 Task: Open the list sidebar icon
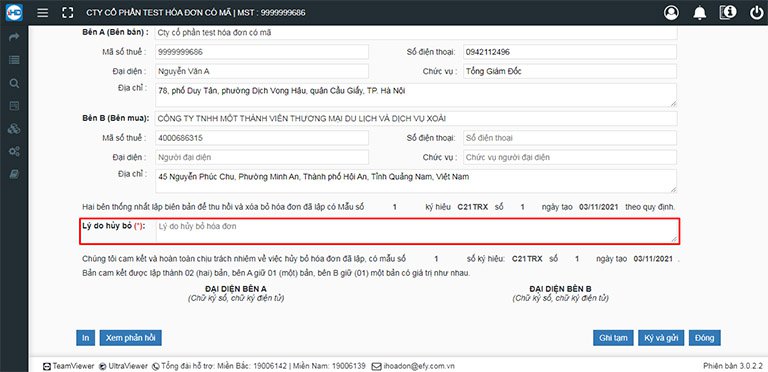14,60
